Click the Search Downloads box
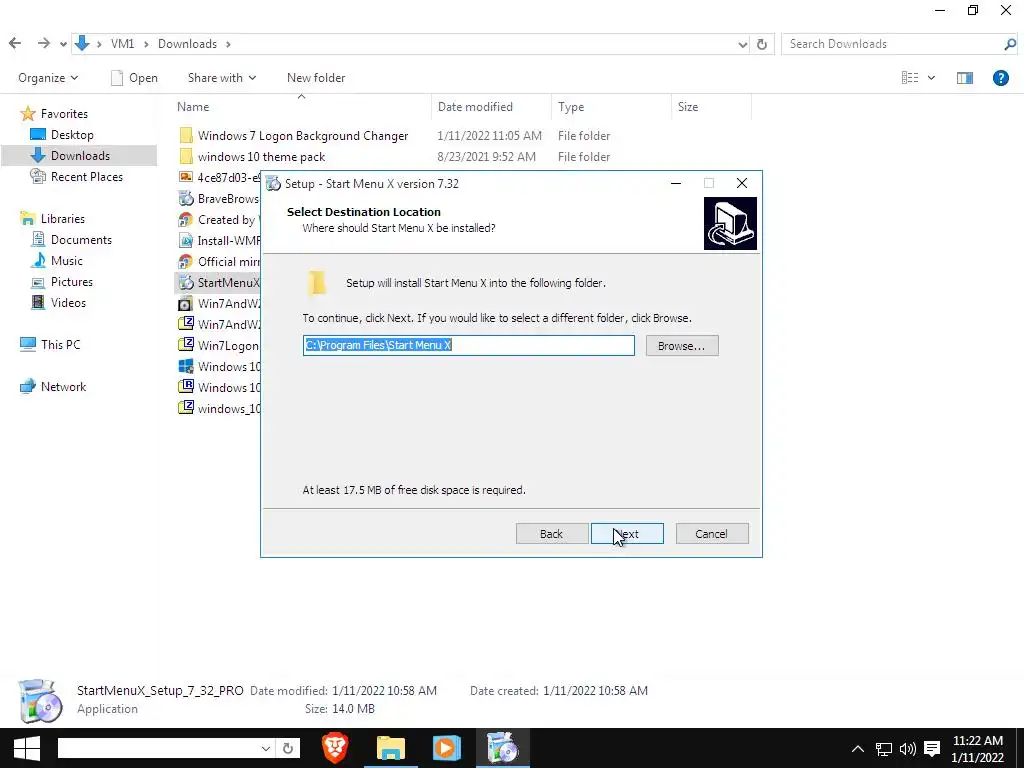Screen dimensions: 1024x768 893,44
